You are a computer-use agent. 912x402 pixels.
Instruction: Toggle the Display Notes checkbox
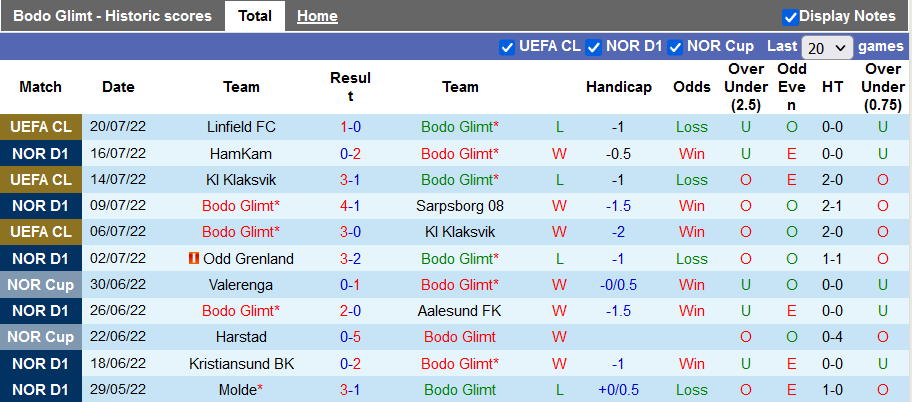coord(790,16)
